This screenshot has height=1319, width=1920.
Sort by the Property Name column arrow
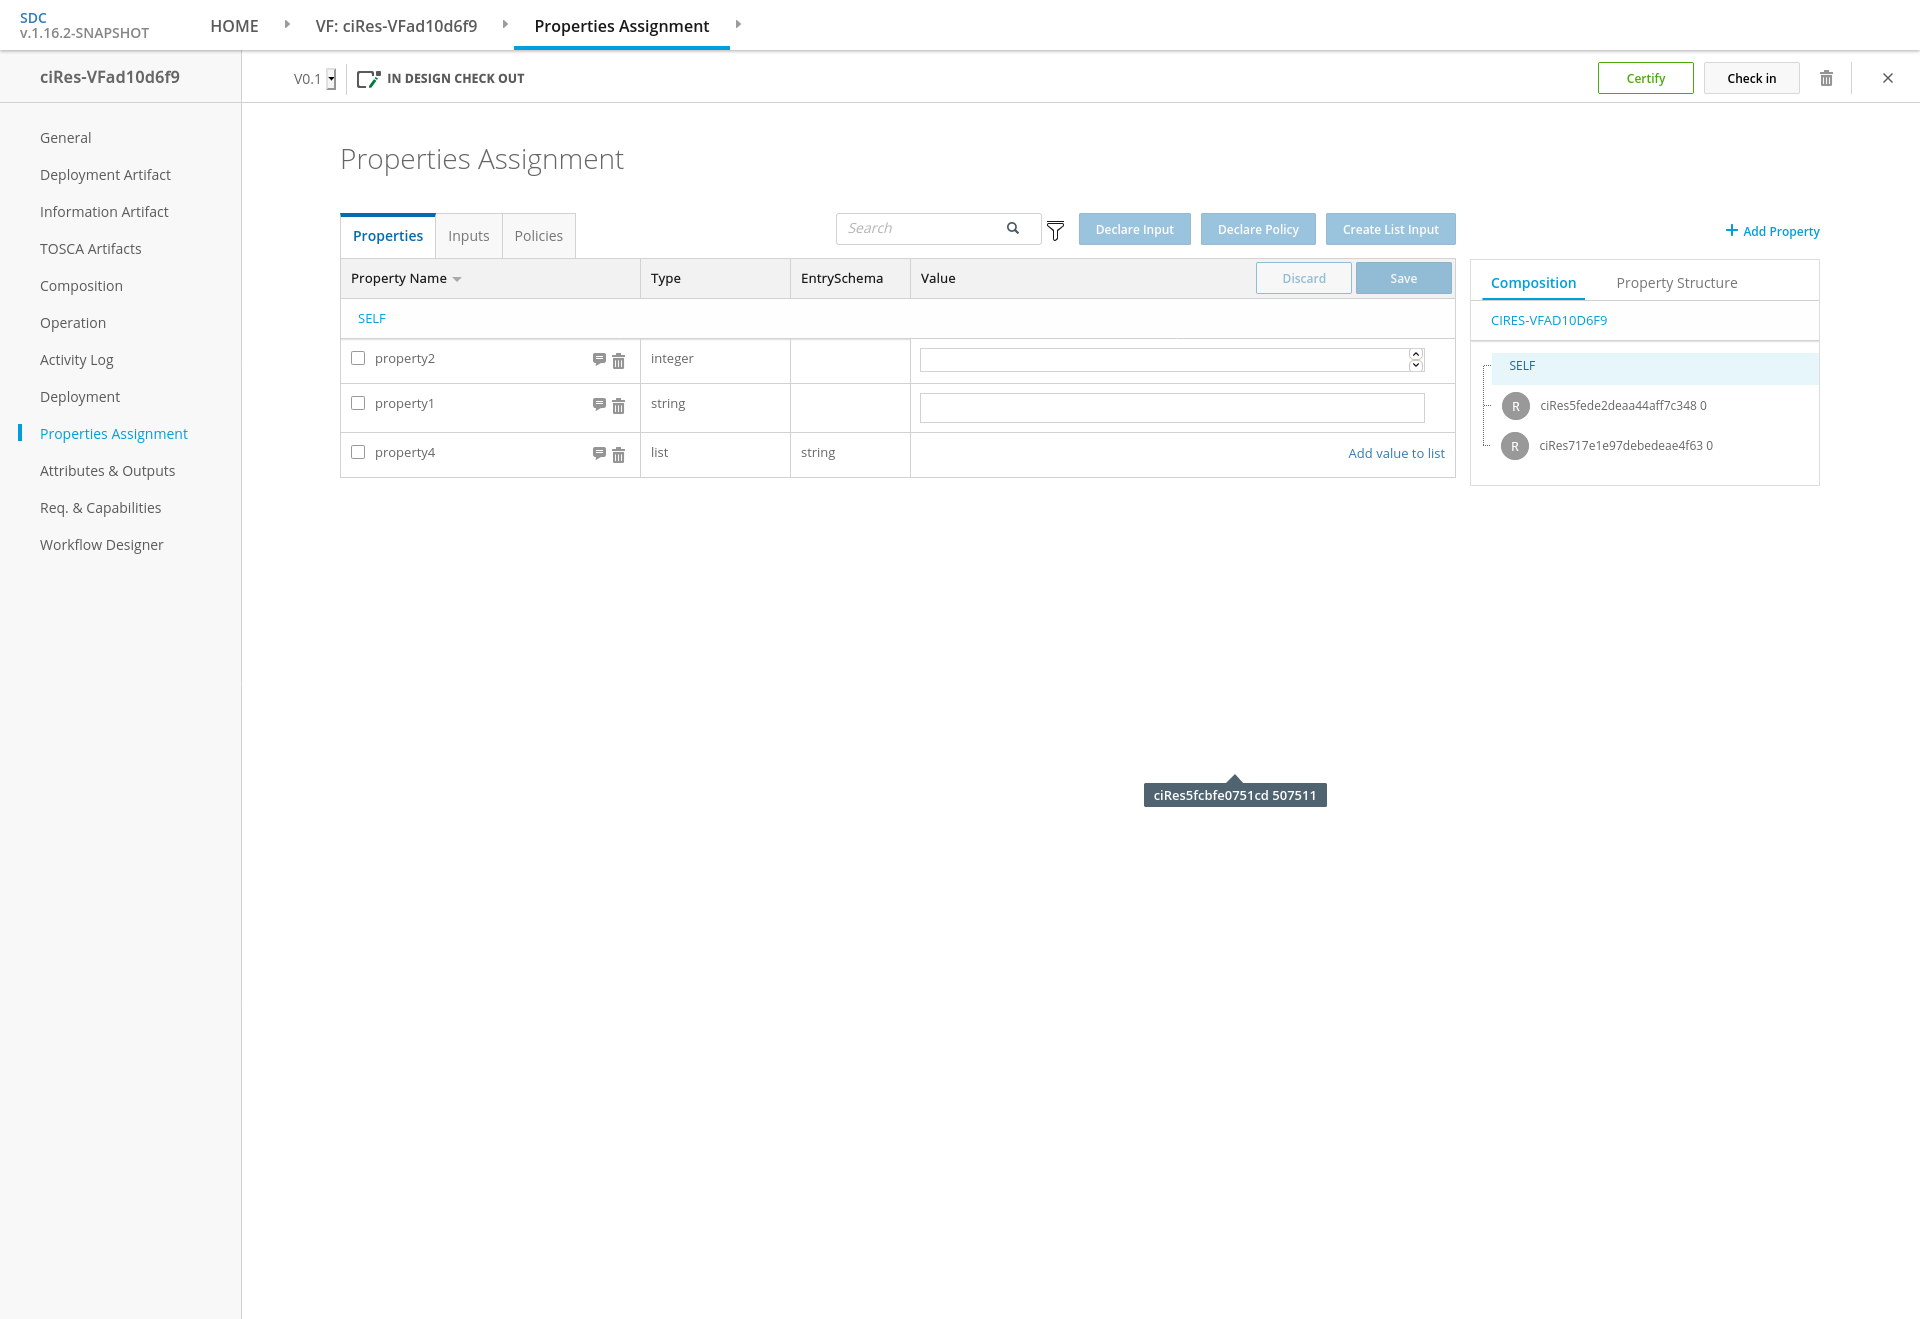(457, 279)
